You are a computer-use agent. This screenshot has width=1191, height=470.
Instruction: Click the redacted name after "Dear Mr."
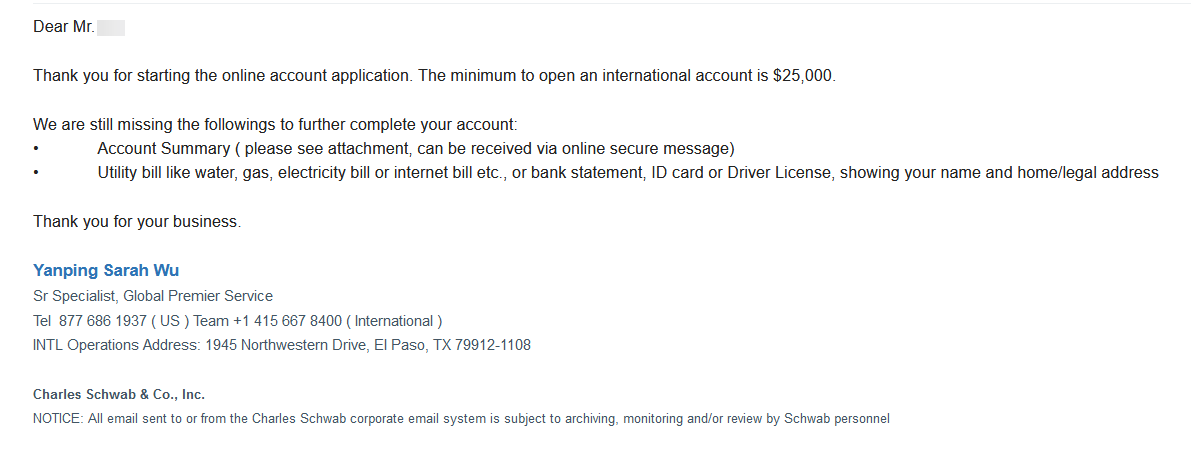(x=111, y=28)
